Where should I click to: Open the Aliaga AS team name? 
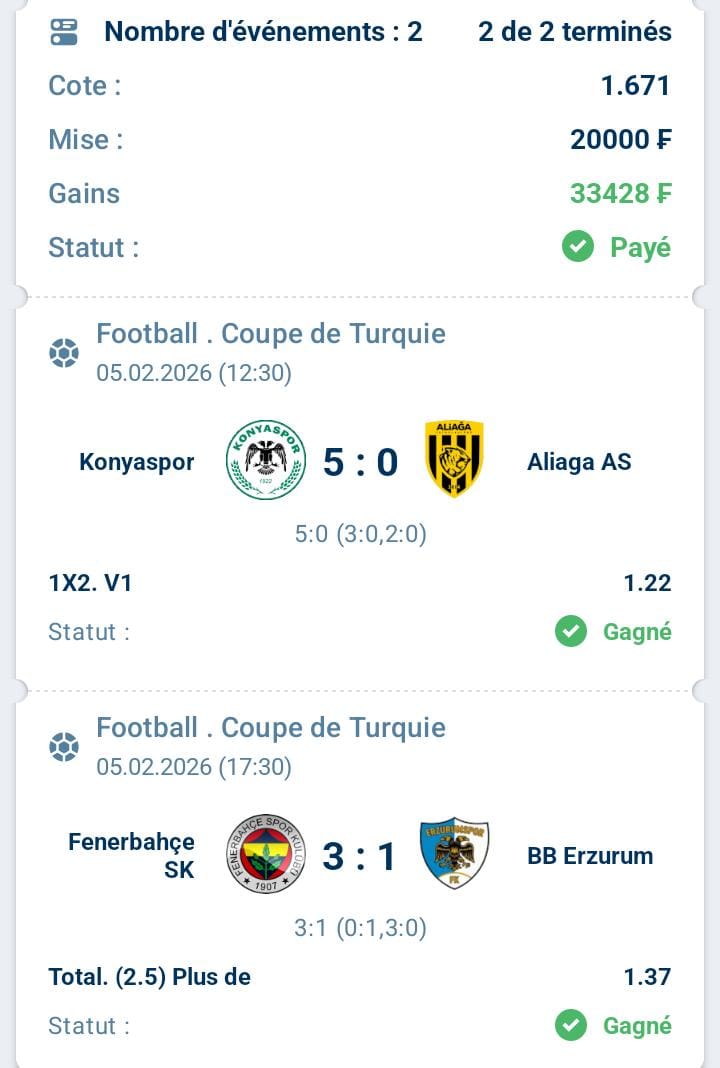point(579,462)
